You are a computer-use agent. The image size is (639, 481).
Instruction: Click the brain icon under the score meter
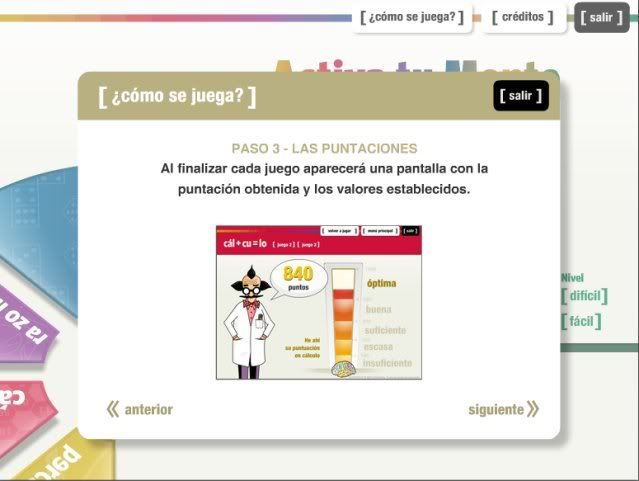(x=343, y=369)
